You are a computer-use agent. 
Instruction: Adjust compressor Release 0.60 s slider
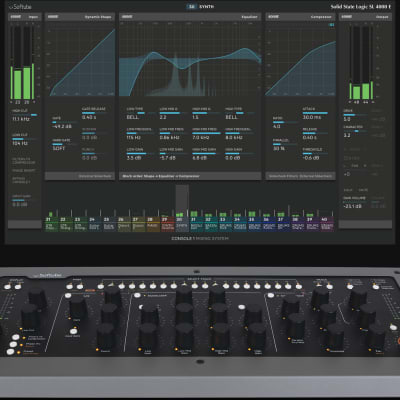(x=315, y=134)
